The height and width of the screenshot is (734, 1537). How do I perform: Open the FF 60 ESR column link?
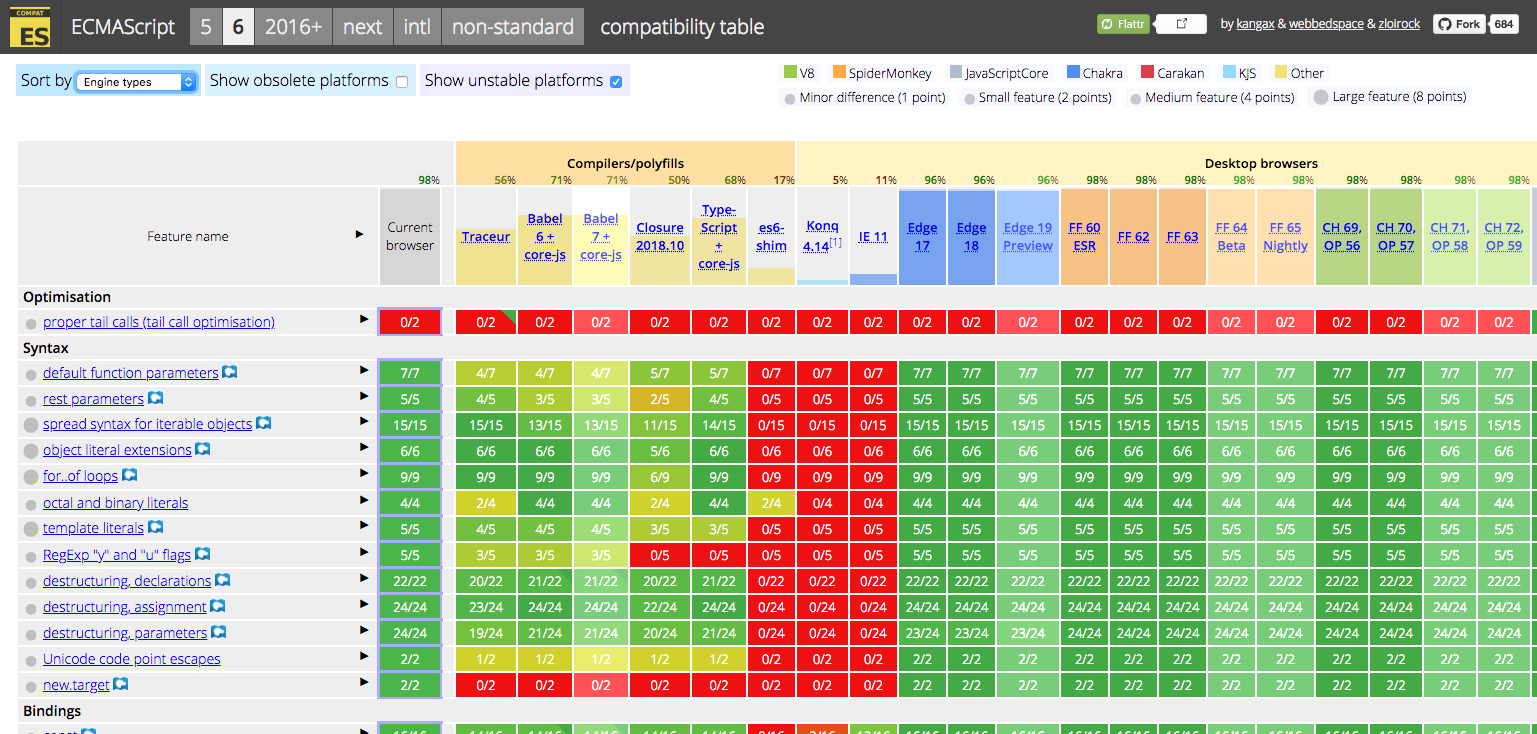tap(1084, 237)
